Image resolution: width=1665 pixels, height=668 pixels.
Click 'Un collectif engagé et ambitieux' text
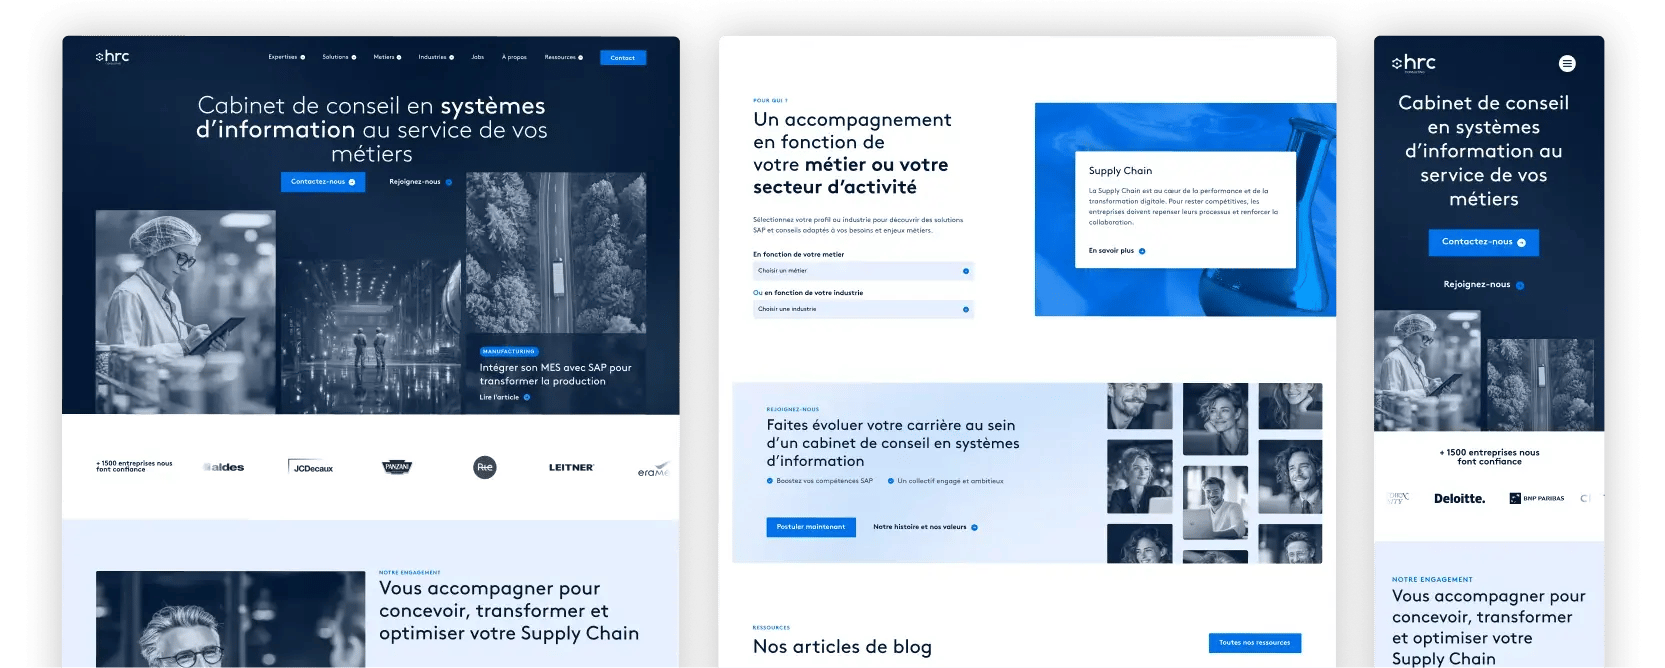(950, 481)
